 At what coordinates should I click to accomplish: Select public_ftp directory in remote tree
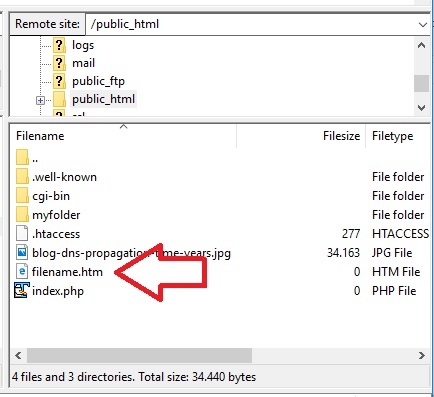click(98, 81)
